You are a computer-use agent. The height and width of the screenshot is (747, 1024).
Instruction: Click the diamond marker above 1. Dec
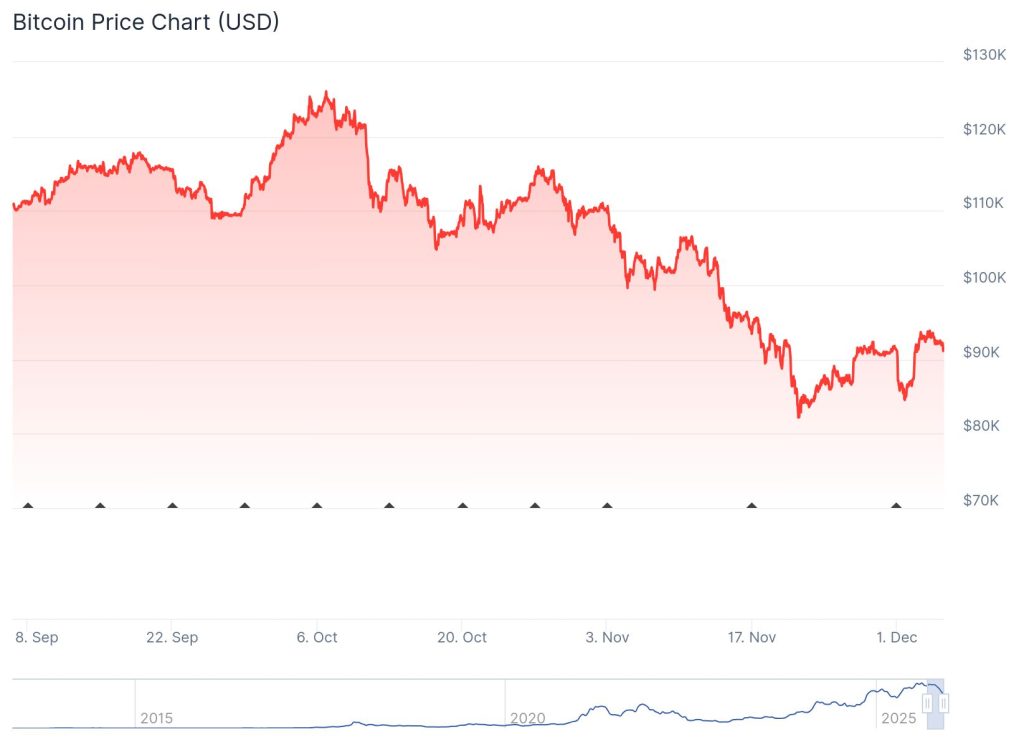(896, 506)
